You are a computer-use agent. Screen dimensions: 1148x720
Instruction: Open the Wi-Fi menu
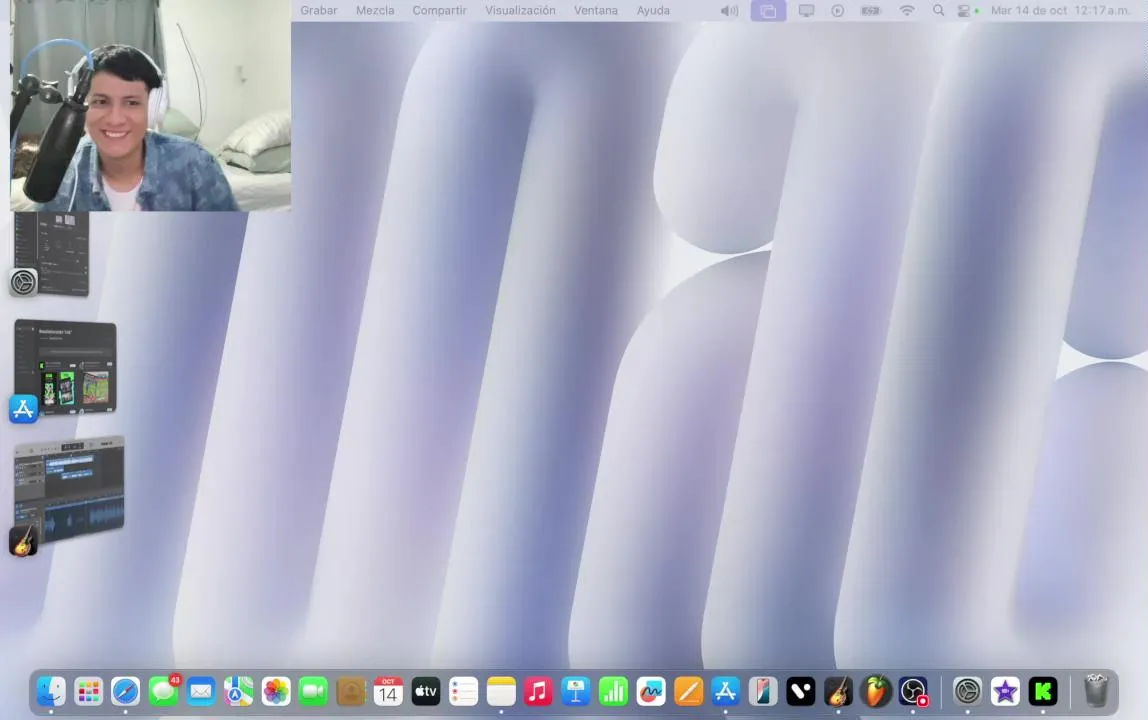coord(907,10)
